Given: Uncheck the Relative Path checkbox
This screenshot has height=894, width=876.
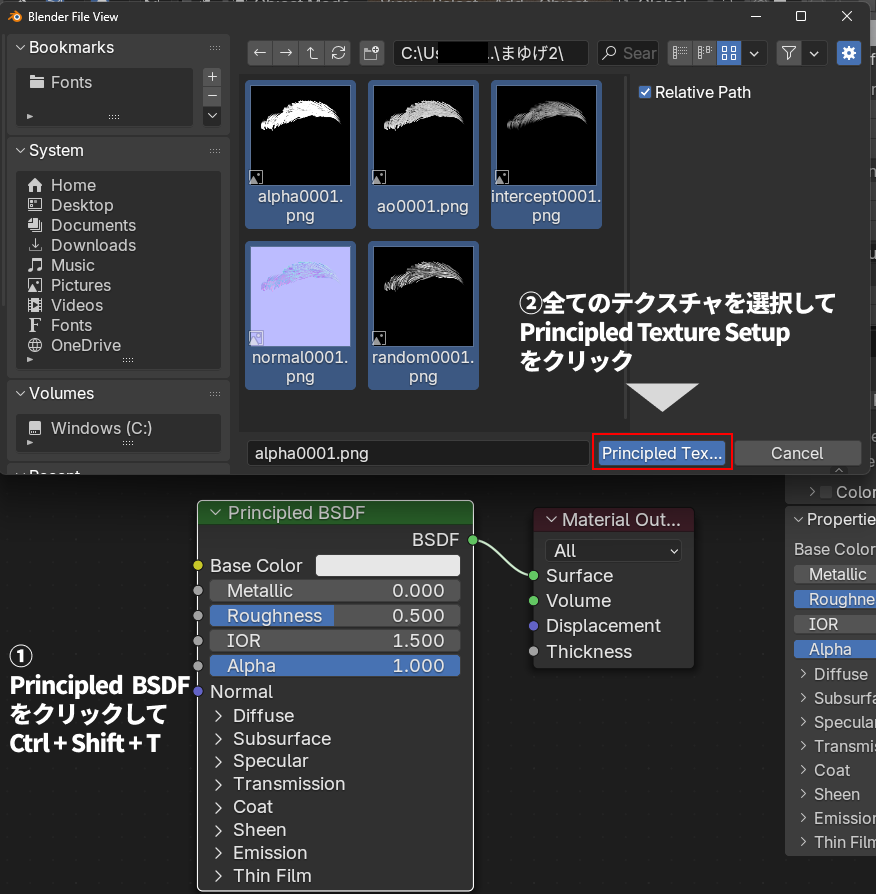Looking at the screenshot, I should [645, 92].
